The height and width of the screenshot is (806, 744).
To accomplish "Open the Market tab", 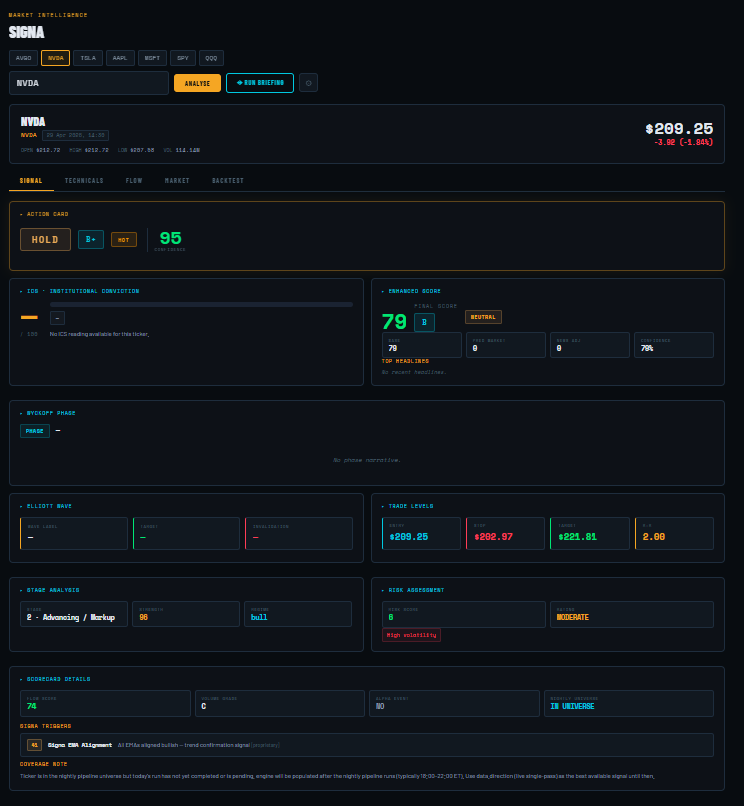I will pos(177,181).
